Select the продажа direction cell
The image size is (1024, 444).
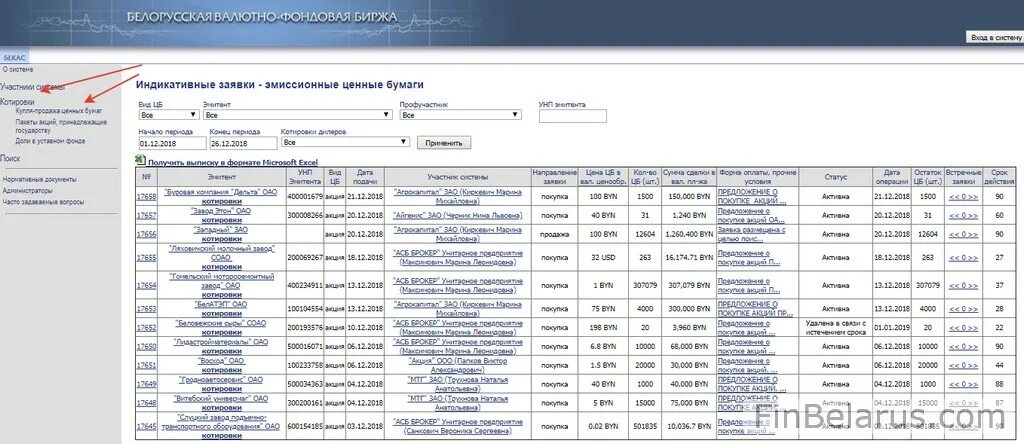click(554, 234)
